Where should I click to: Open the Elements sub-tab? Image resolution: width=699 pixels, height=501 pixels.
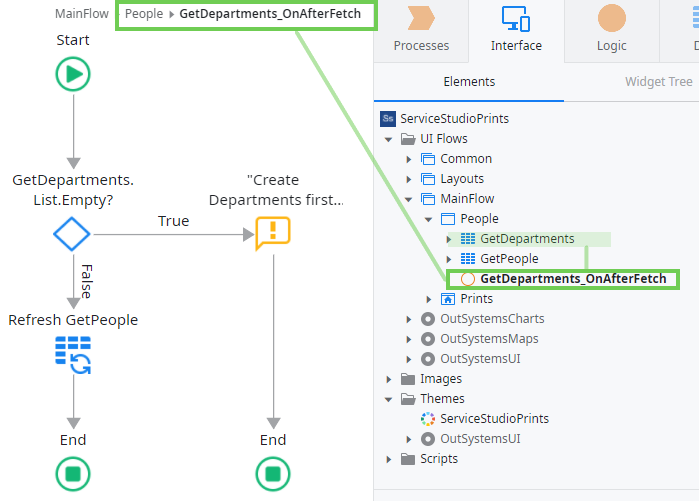(469, 82)
